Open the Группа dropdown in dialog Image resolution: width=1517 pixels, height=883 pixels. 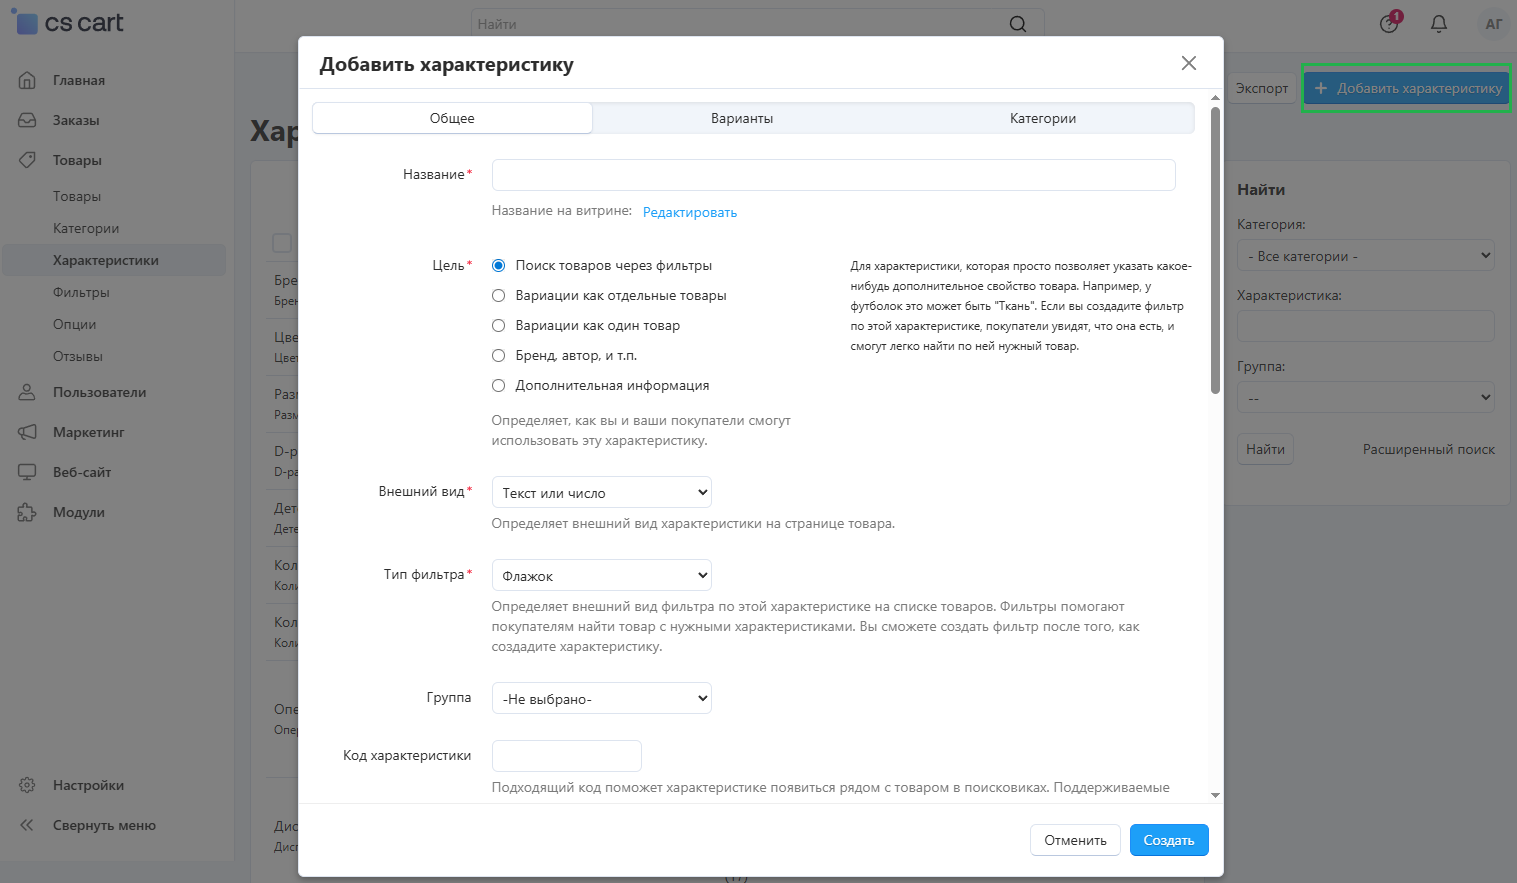602,698
